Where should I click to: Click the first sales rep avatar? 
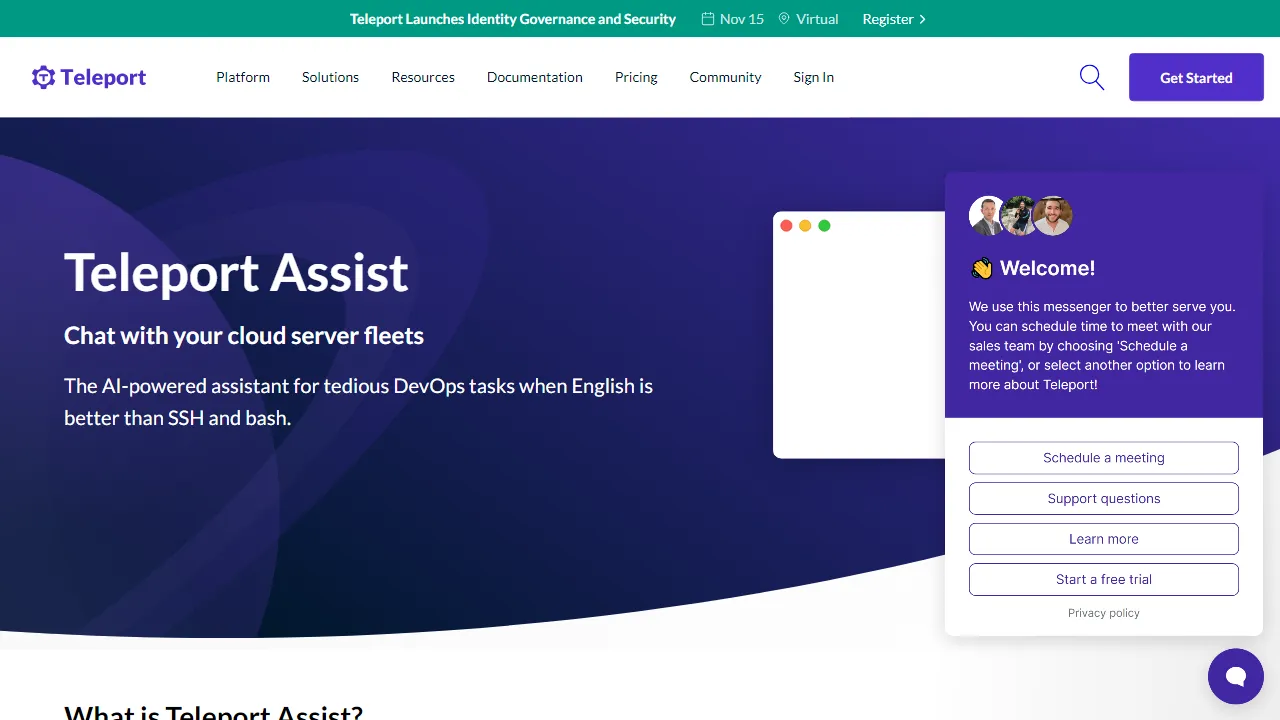pyautogui.click(x=987, y=215)
